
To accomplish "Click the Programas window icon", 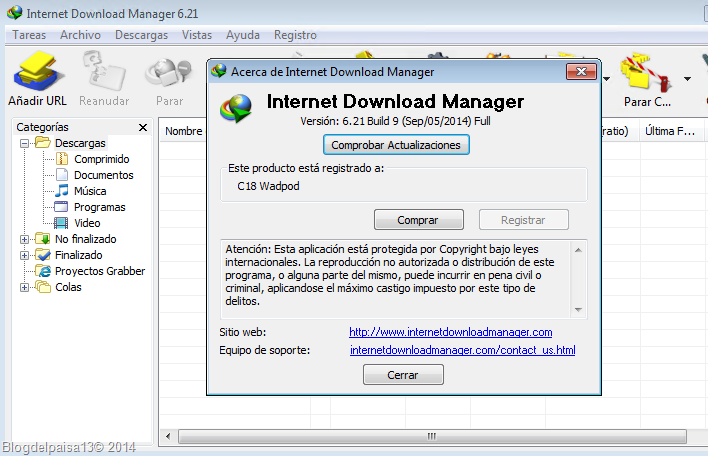I will pos(61,207).
